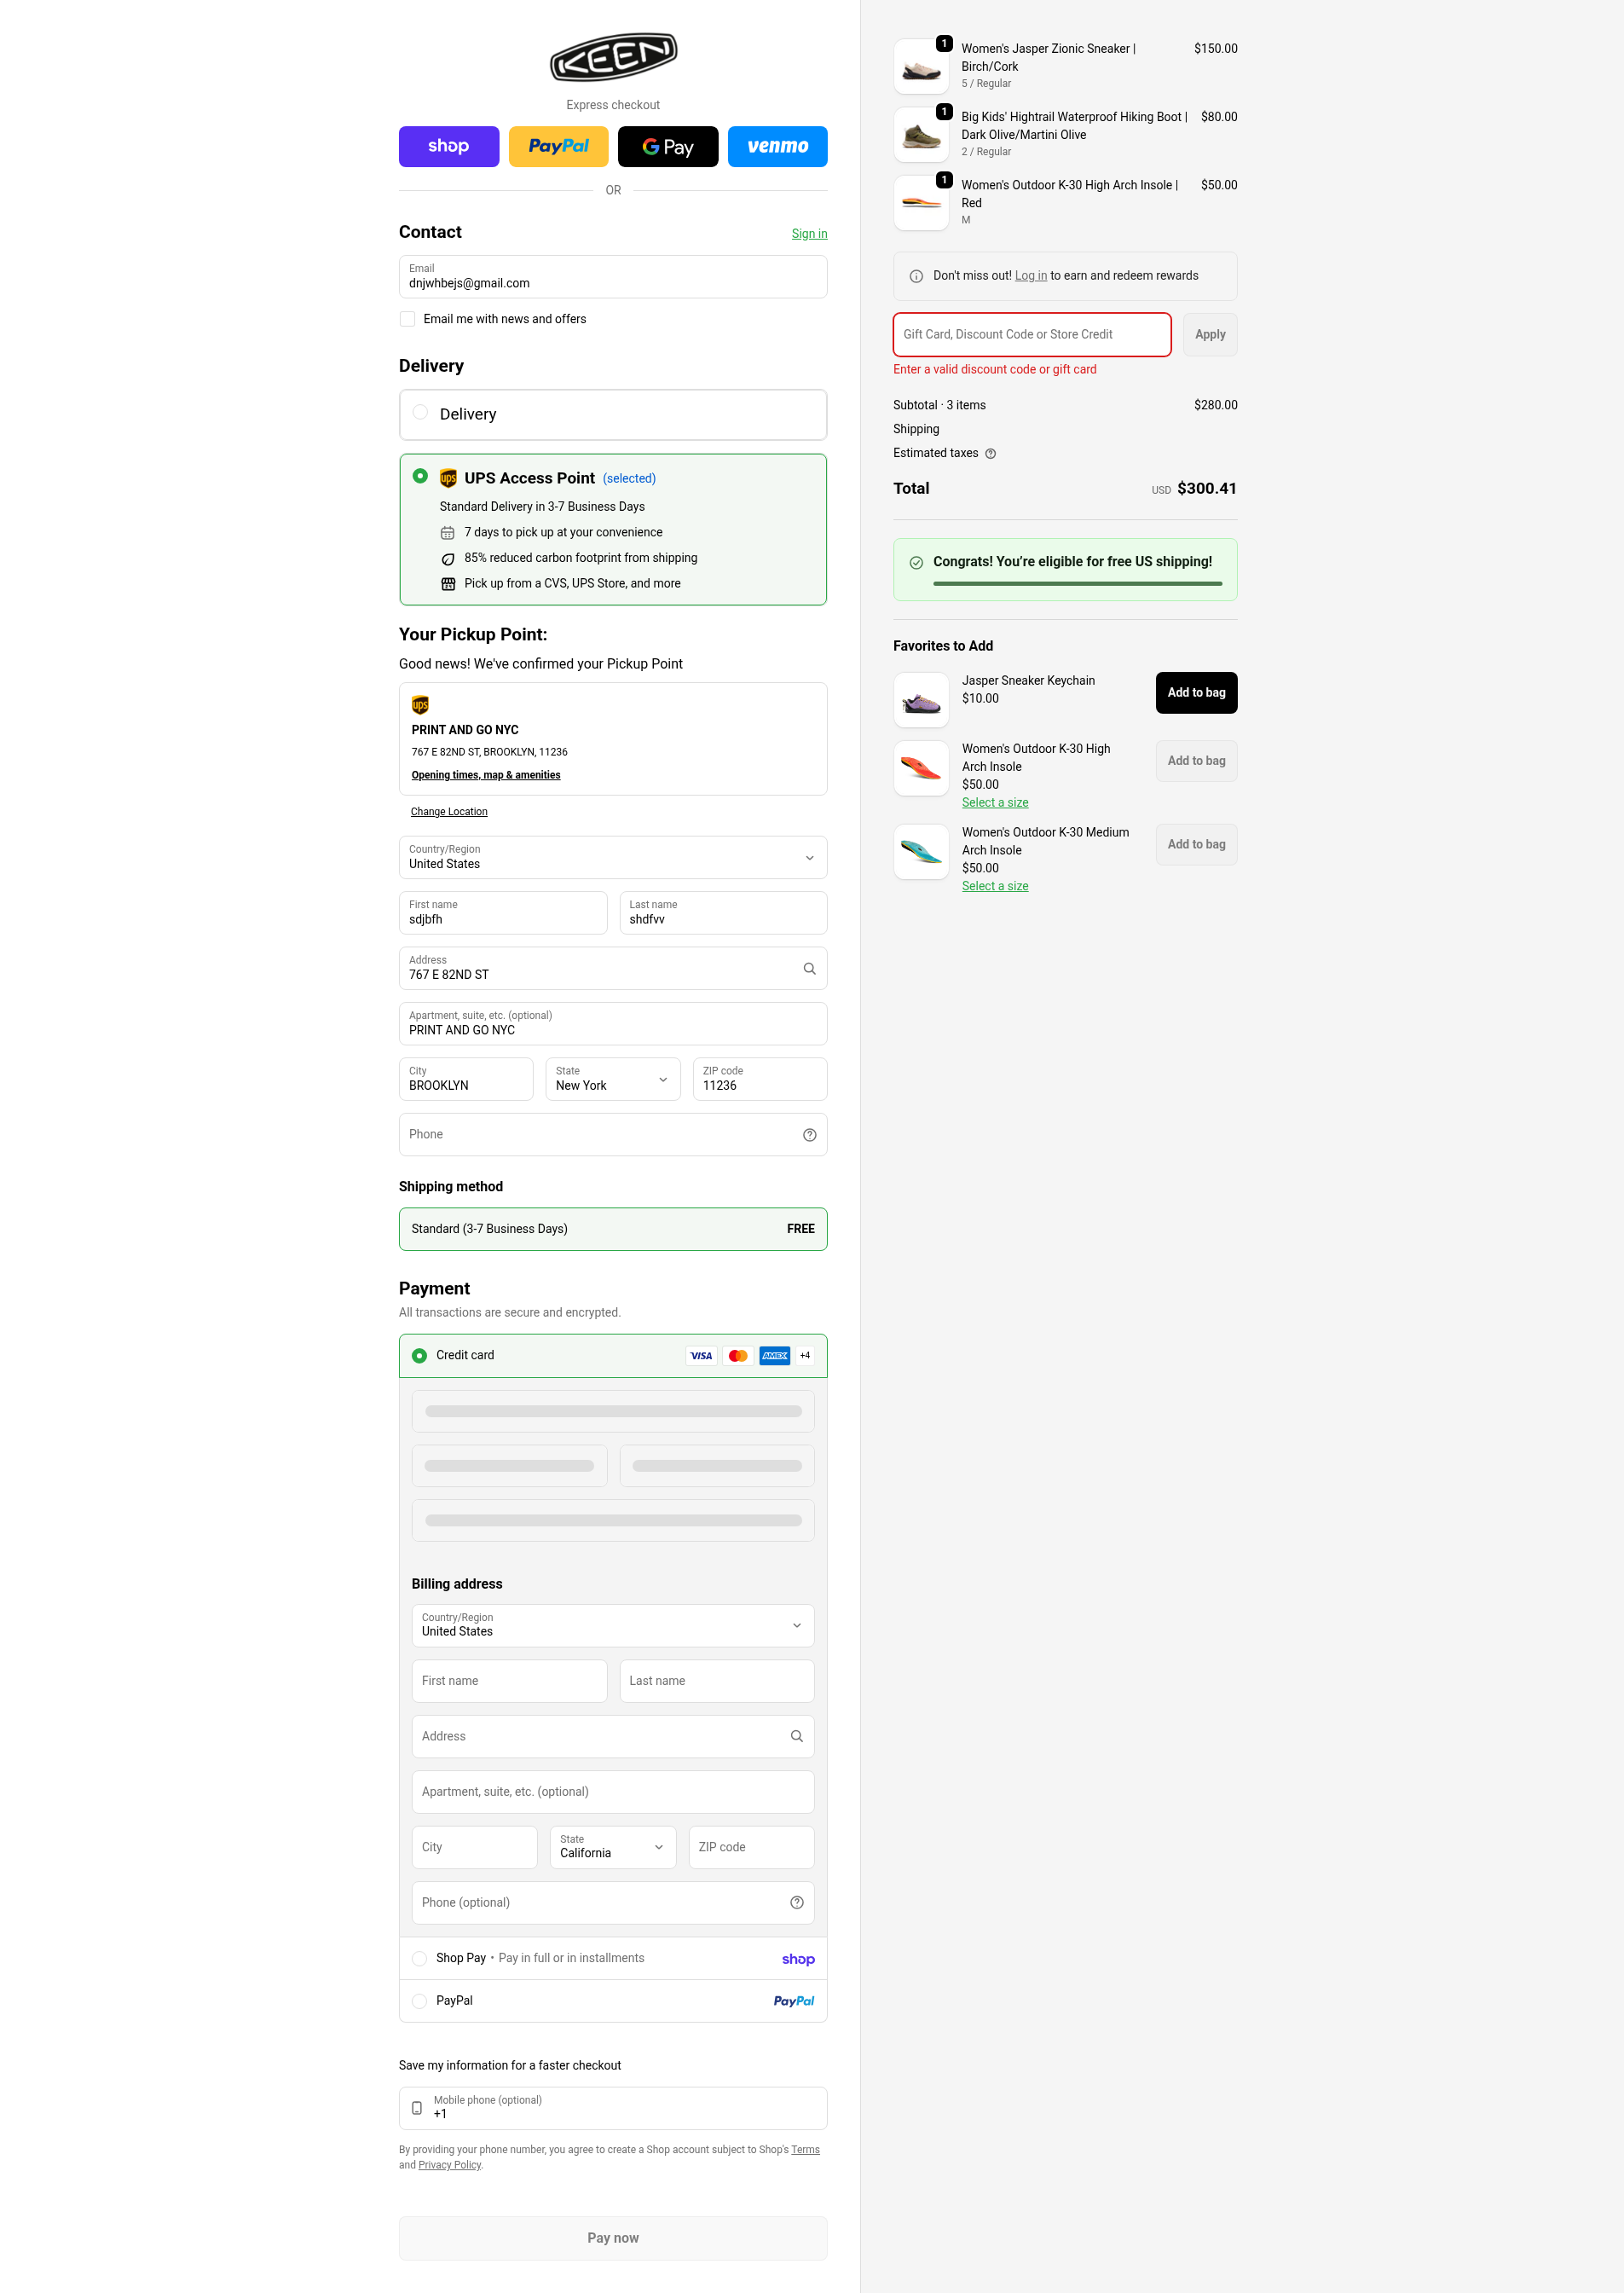Viewport: 1624px width, 2293px height.
Task: Open the shipping Country/Region dropdown
Action: [x=612, y=858]
